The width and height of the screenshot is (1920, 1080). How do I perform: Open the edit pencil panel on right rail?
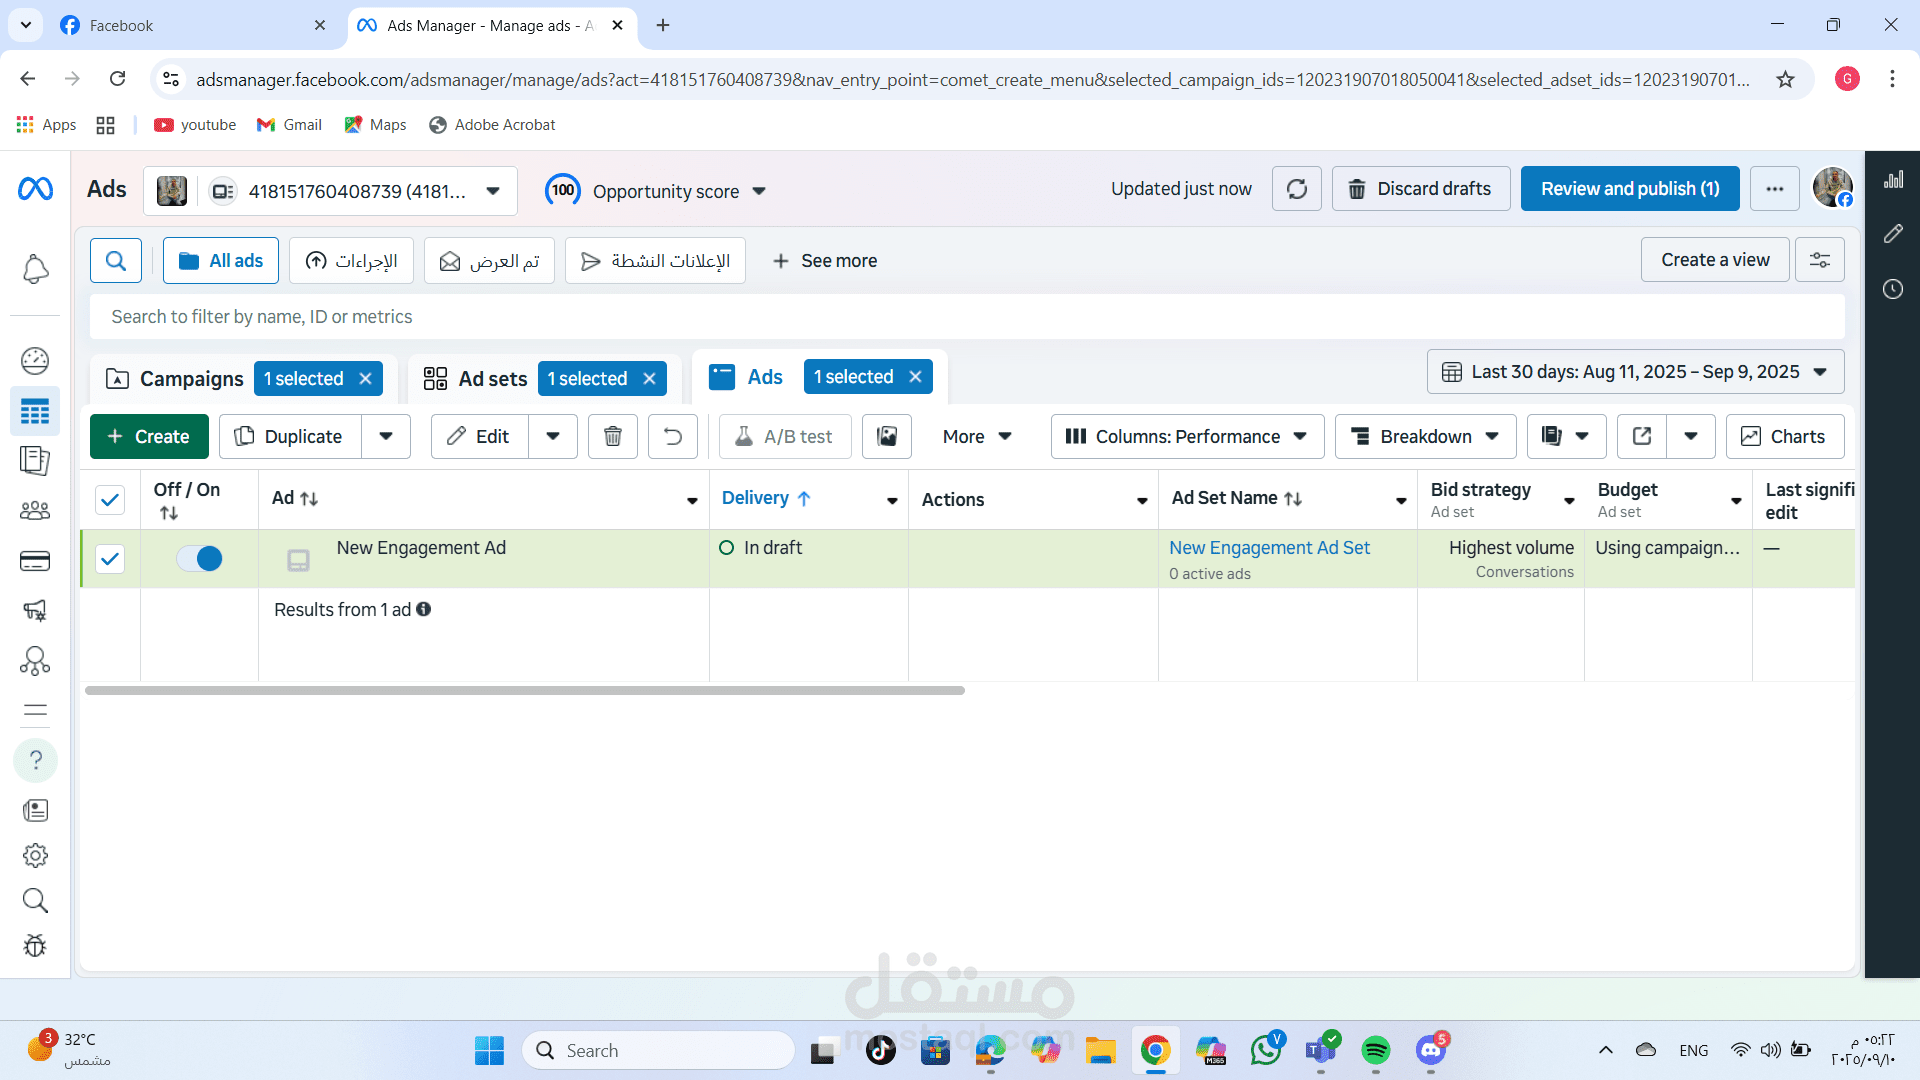pos(1893,234)
